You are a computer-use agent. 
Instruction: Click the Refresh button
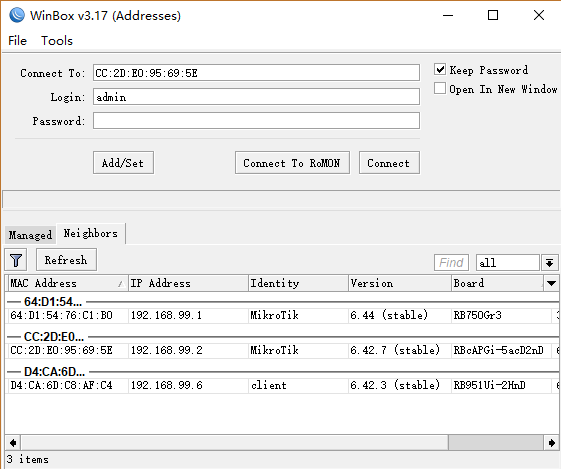pos(66,260)
